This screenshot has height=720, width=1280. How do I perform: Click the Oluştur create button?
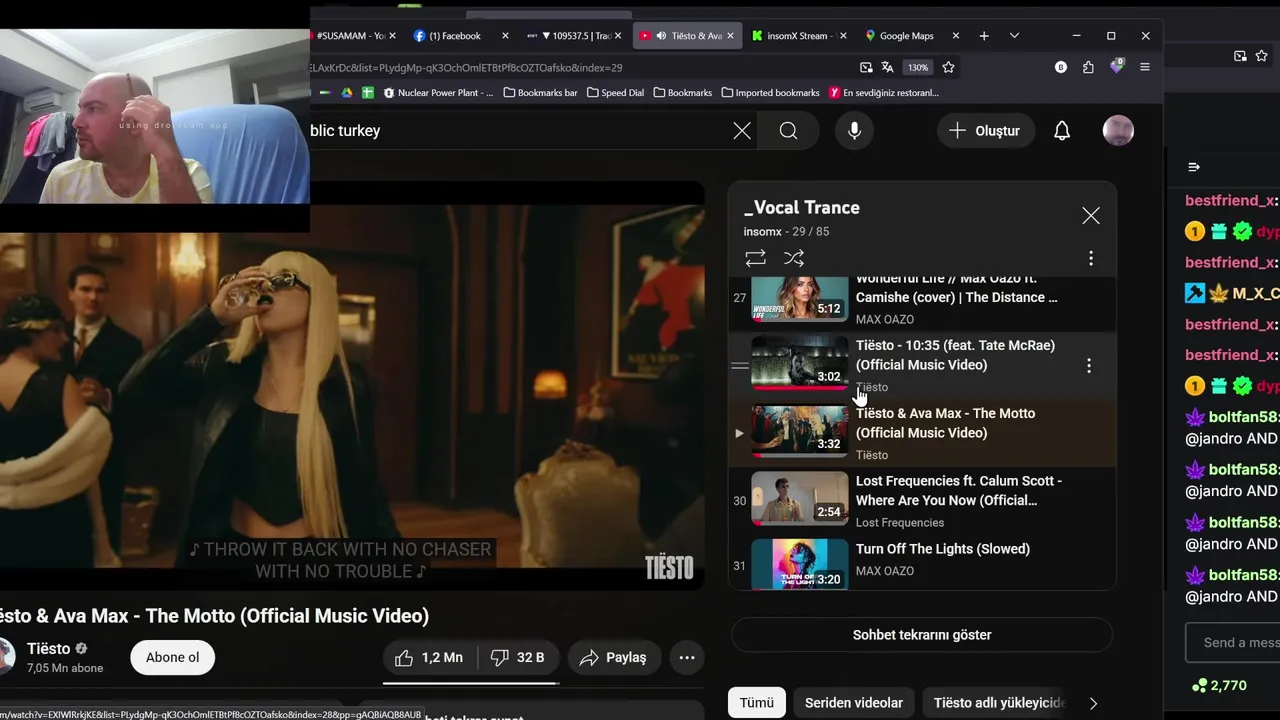[985, 131]
